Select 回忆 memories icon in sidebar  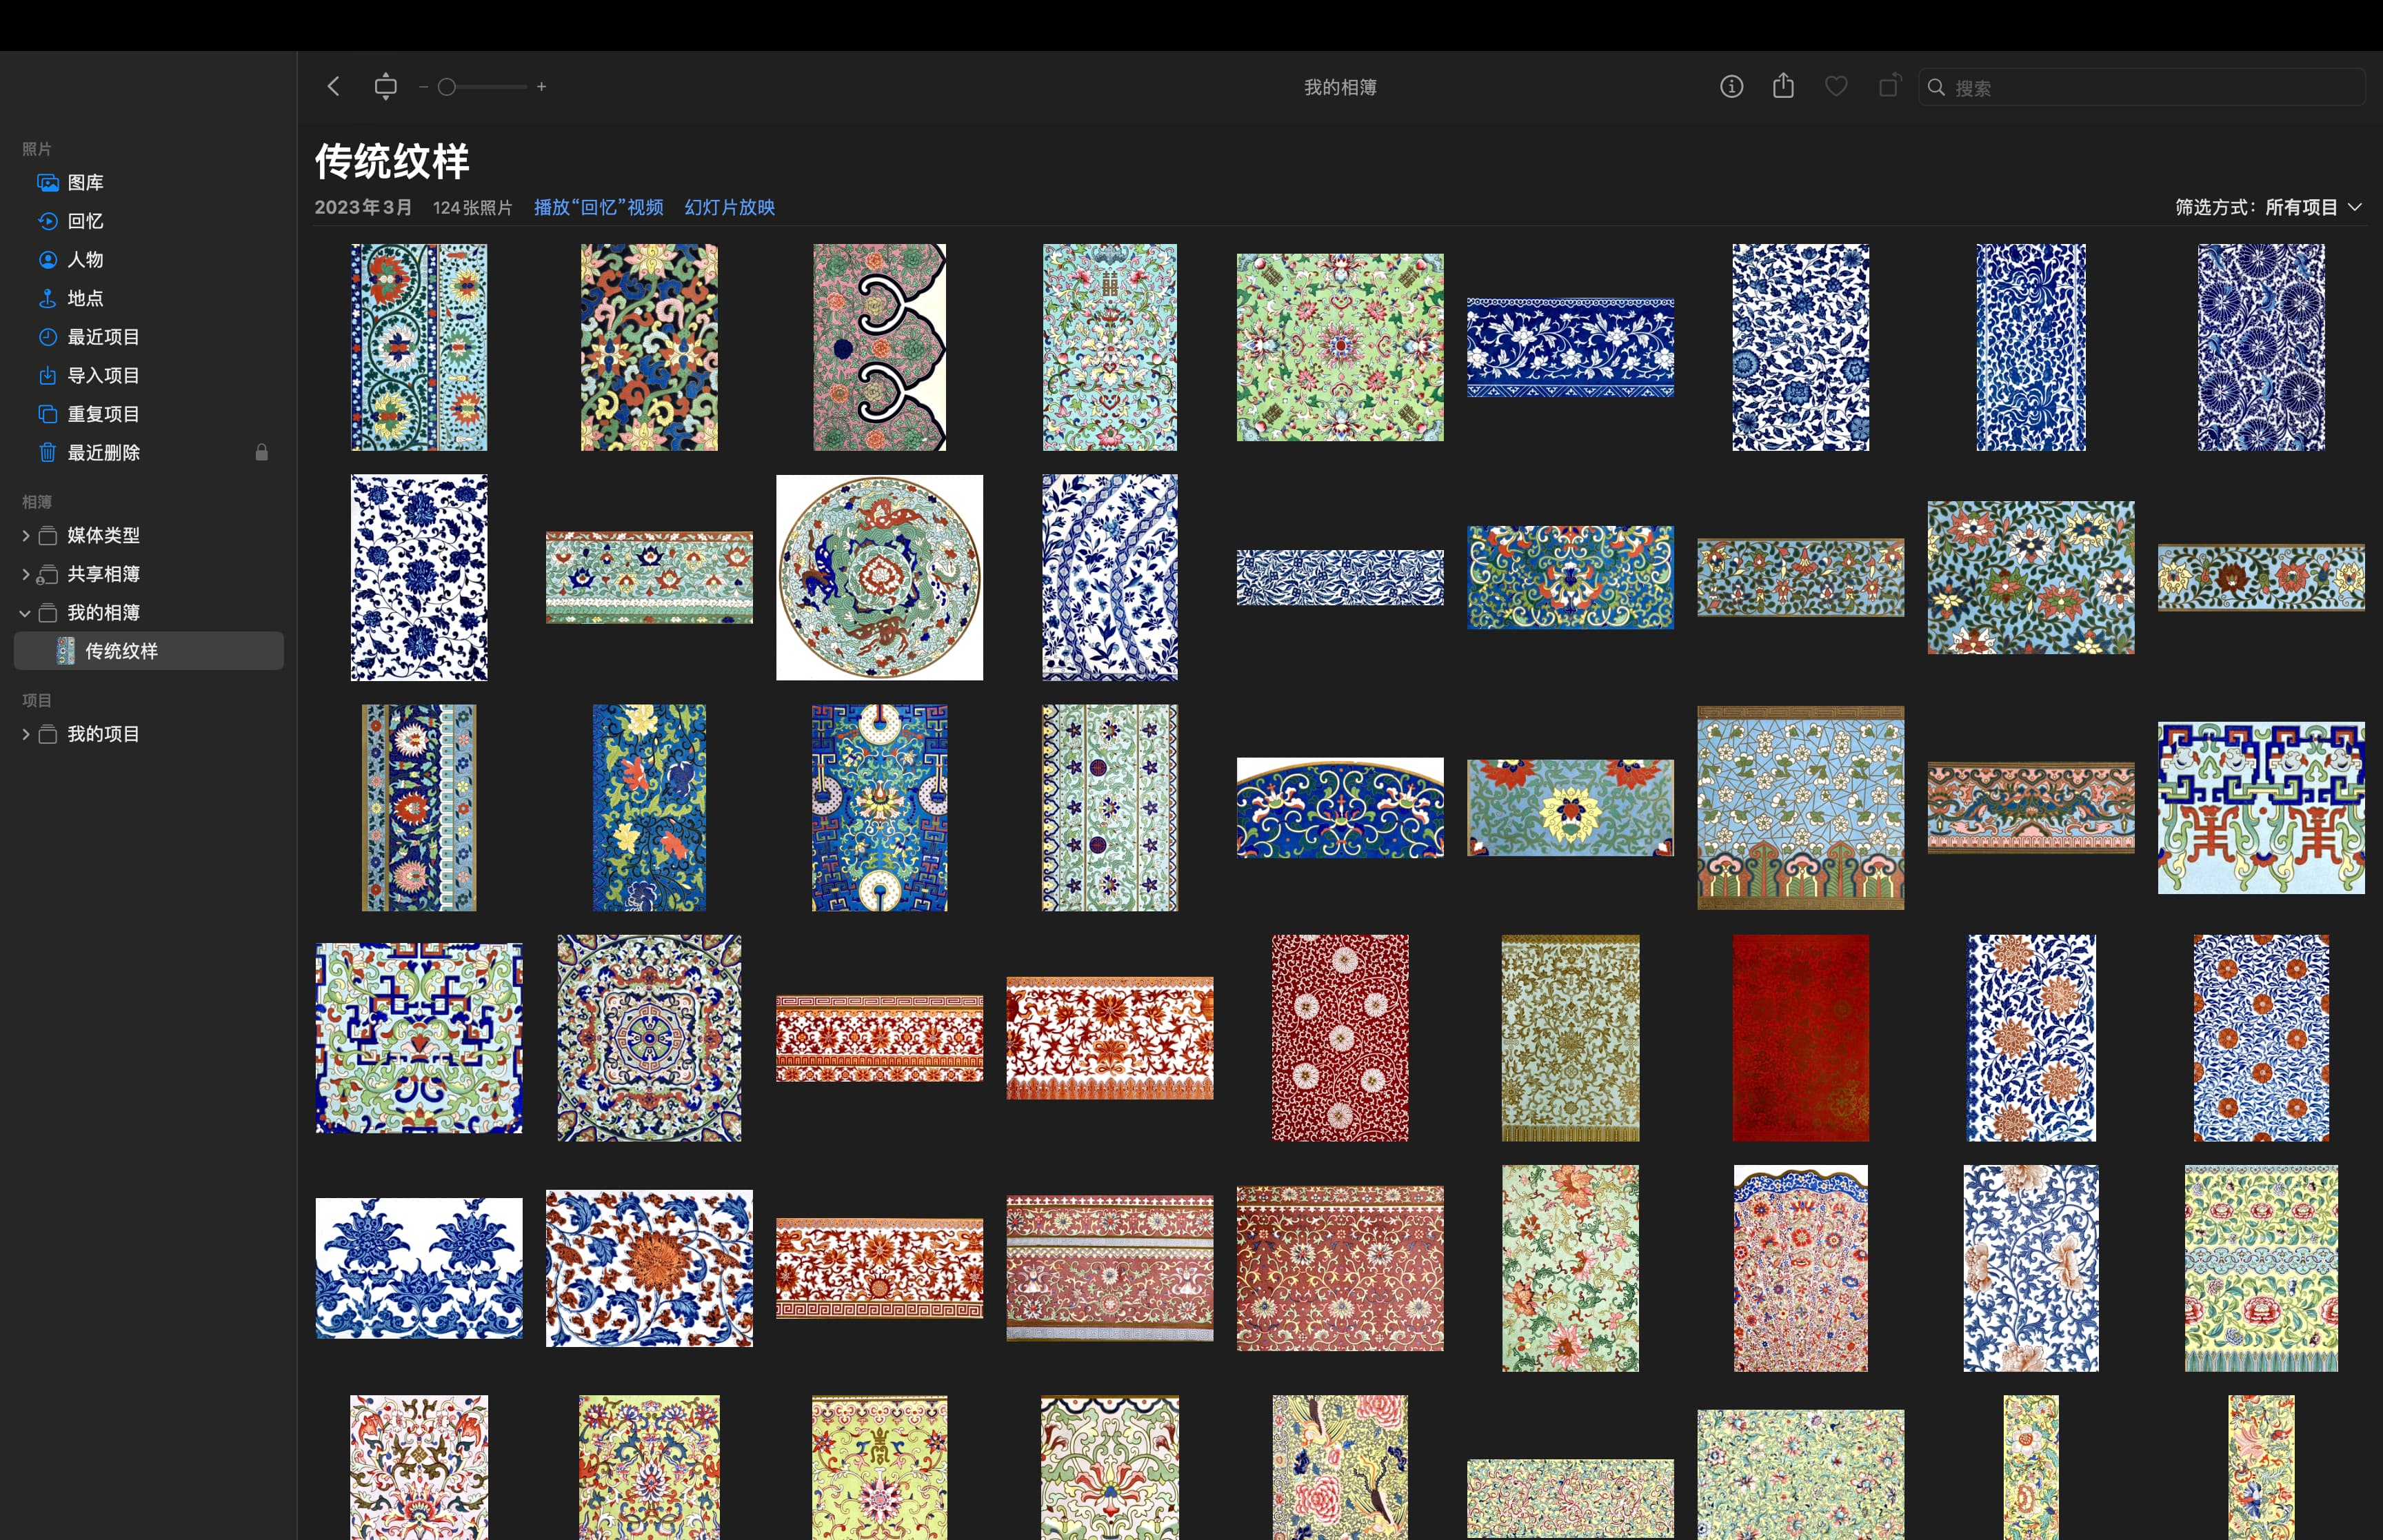coord(47,221)
